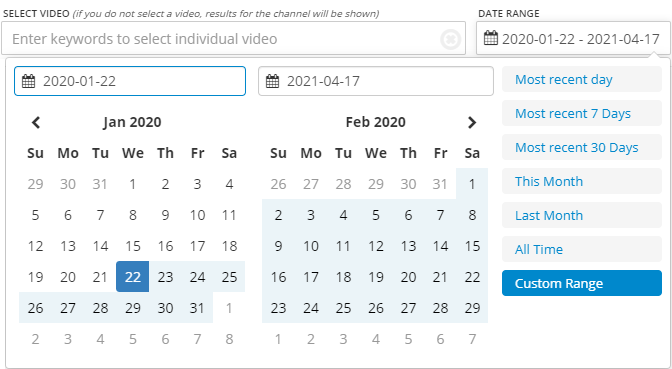Select January 22 in the calendar

click(132, 277)
